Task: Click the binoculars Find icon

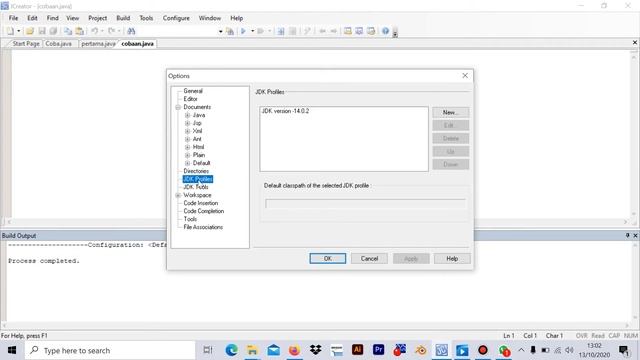Action: coord(131,31)
